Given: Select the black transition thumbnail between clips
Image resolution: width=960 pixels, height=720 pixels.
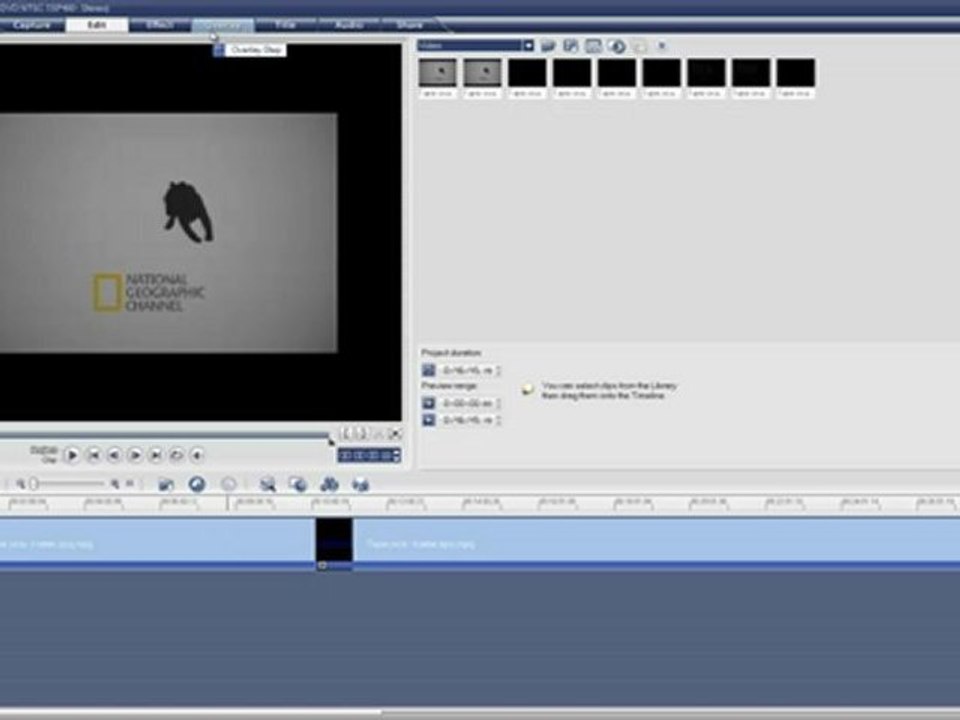Looking at the screenshot, I should [334, 541].
